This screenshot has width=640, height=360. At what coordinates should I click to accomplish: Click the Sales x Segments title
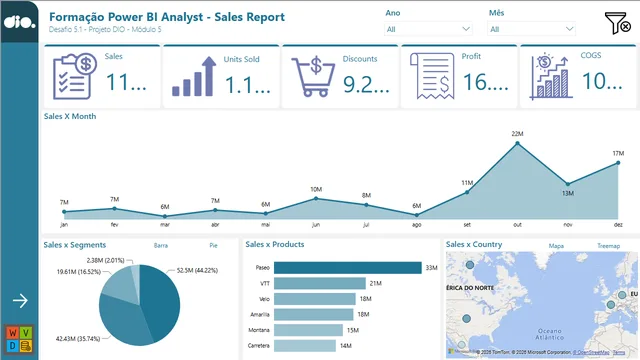point(75,245)
